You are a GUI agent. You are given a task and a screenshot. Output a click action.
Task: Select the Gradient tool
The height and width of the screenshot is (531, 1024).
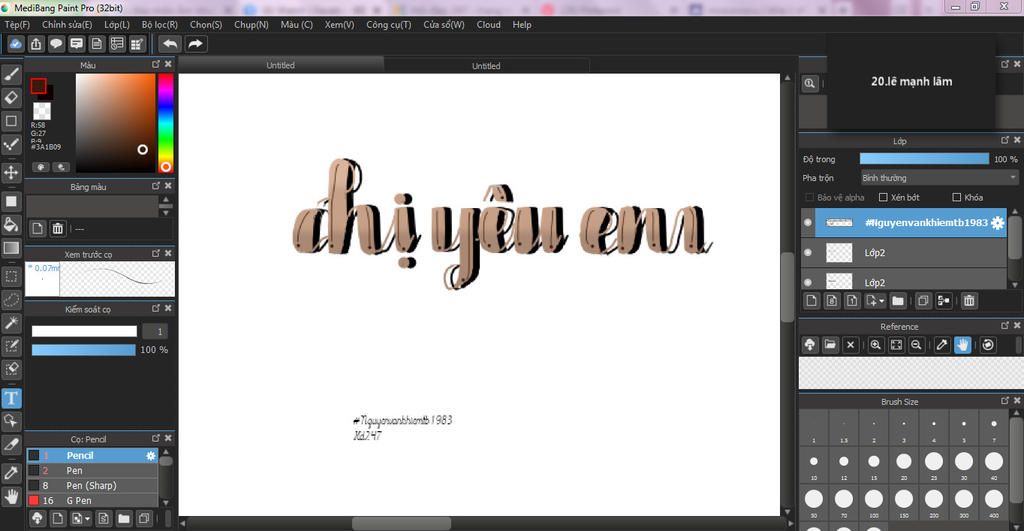11,248
